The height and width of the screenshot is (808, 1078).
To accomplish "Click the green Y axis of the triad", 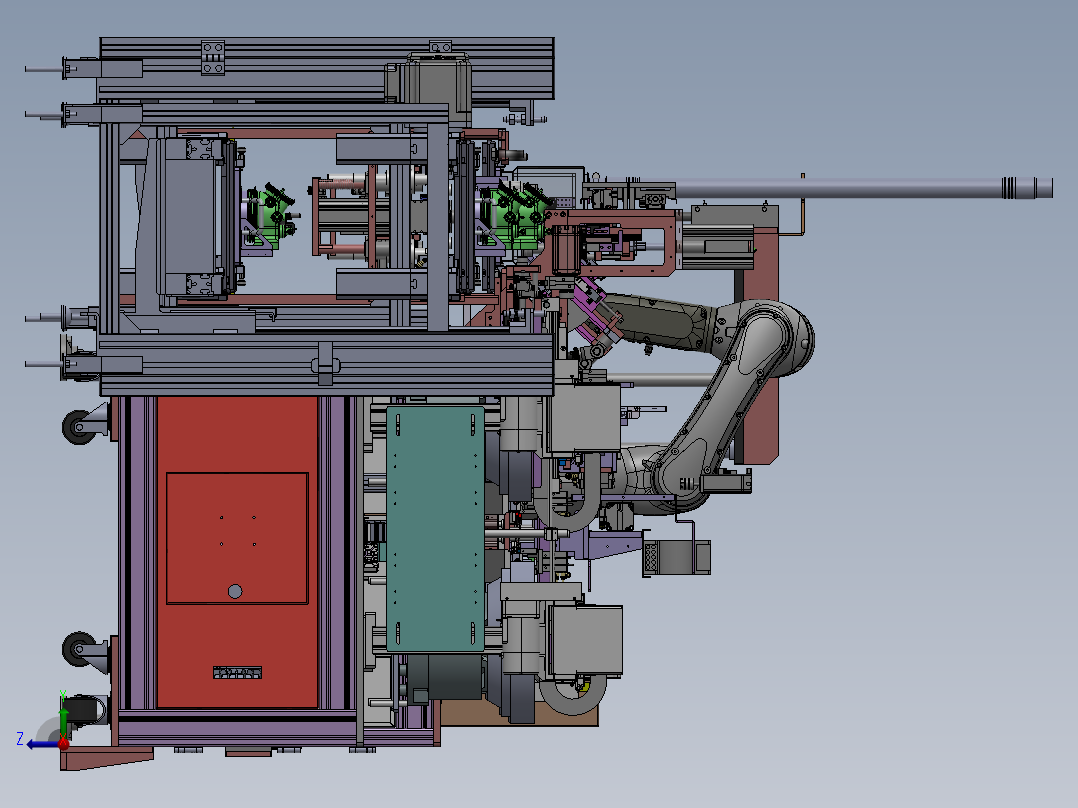I will (x=63, y=722).
